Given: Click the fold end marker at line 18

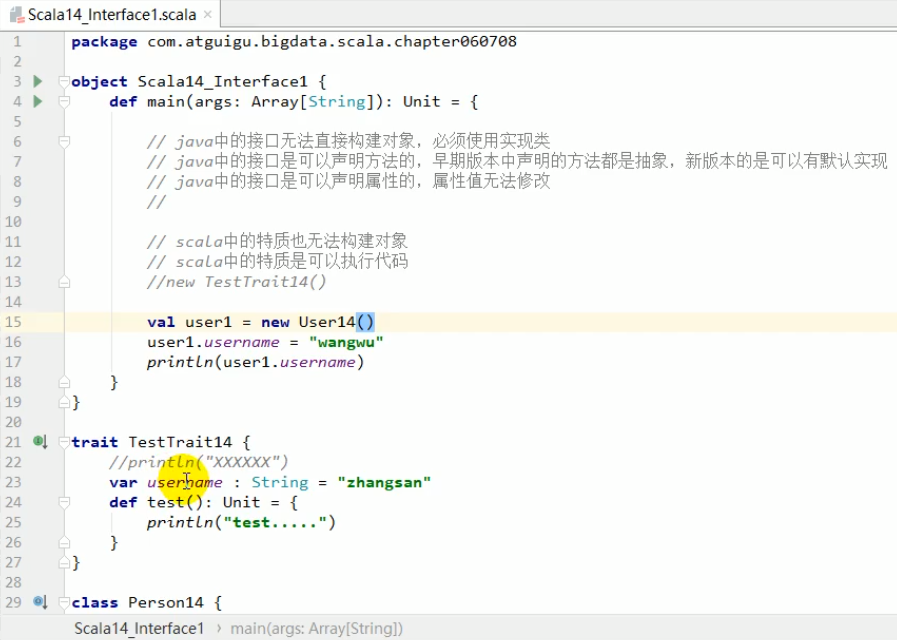Looking at the screenshot, I should (x=64, y=382).
